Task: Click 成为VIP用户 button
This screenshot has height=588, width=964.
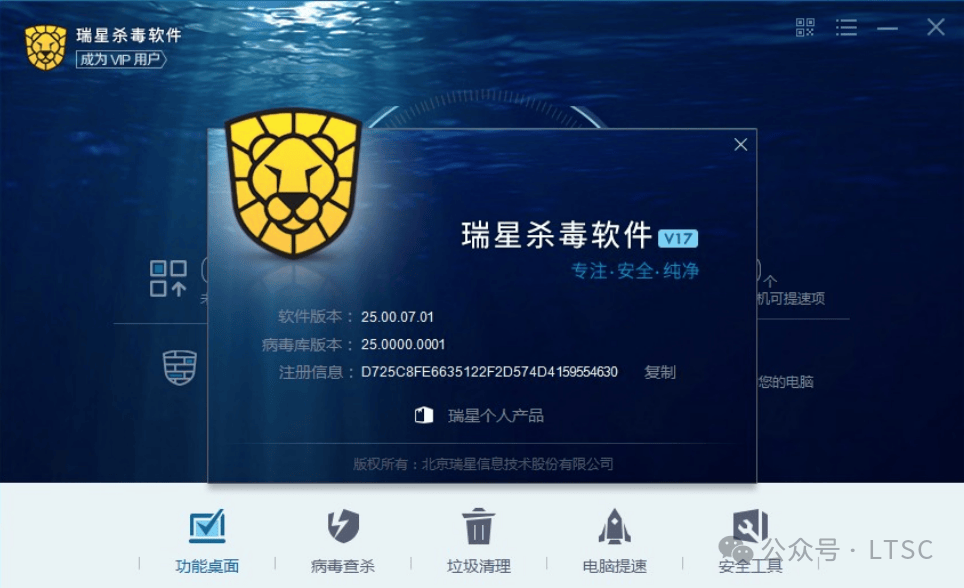Action: click(121, 60)
